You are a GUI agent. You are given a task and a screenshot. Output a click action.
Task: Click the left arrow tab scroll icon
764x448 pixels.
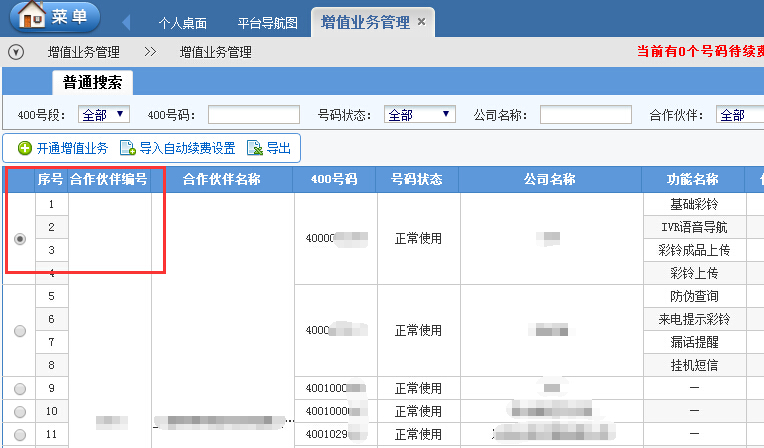point(126,22)
